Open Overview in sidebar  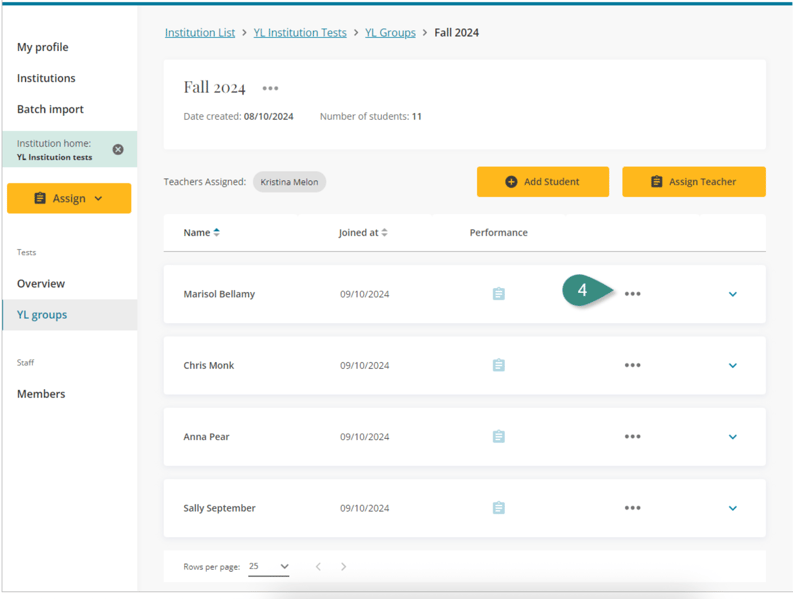click(x=41, y=284)
